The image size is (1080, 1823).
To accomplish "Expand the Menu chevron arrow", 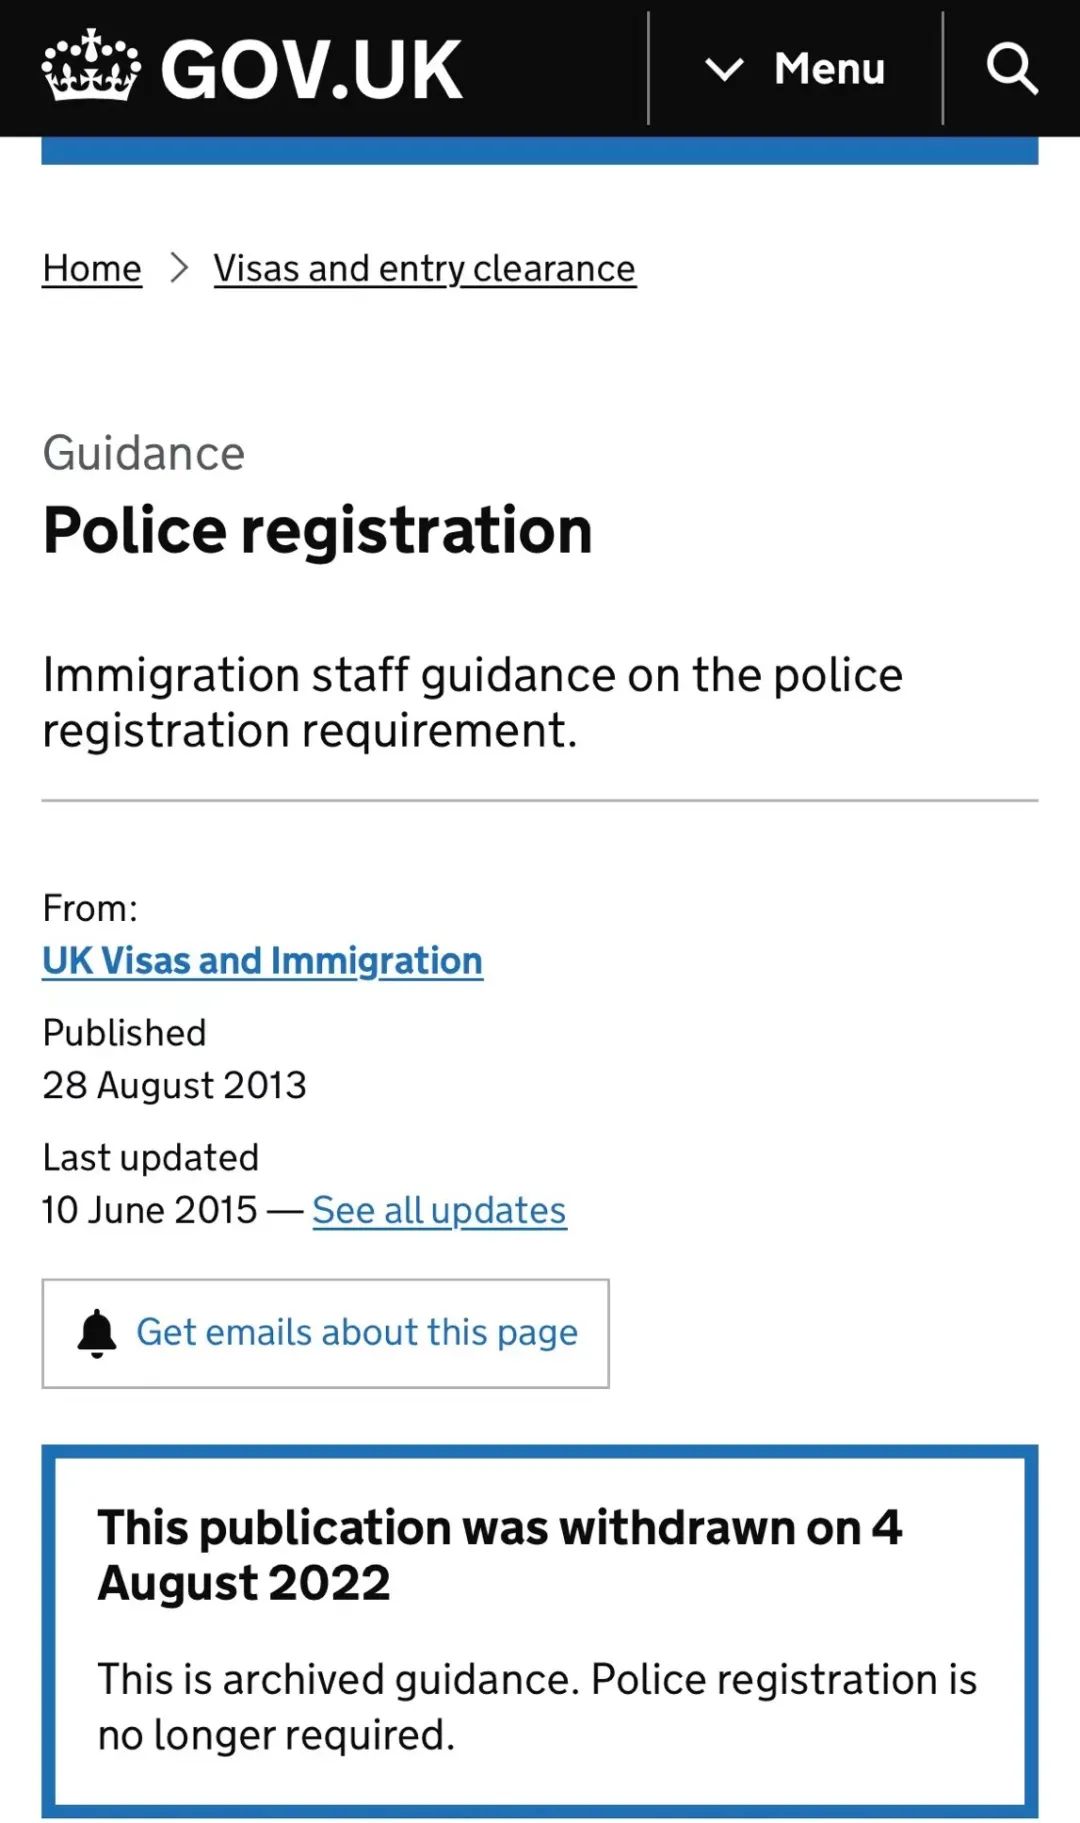I will pyautogui.click(x=724, y=69).
